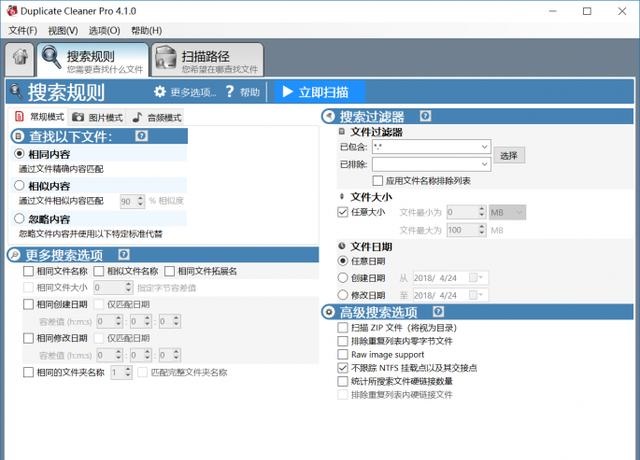
Task: Click the folder scan icon on 扫描路径 tab
Action: (x=166, y=58)
